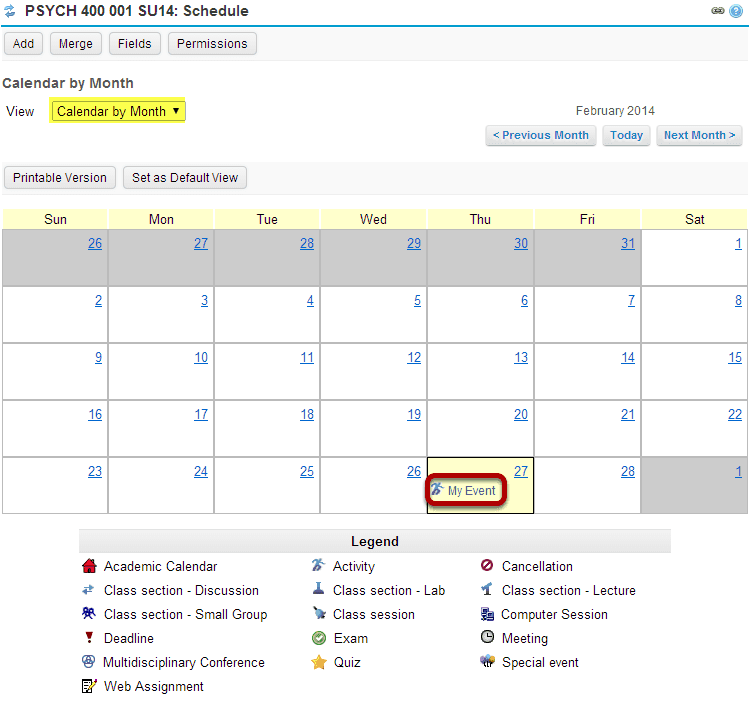Open the Calendar by Month view dropdown

(x=118, y=111)
